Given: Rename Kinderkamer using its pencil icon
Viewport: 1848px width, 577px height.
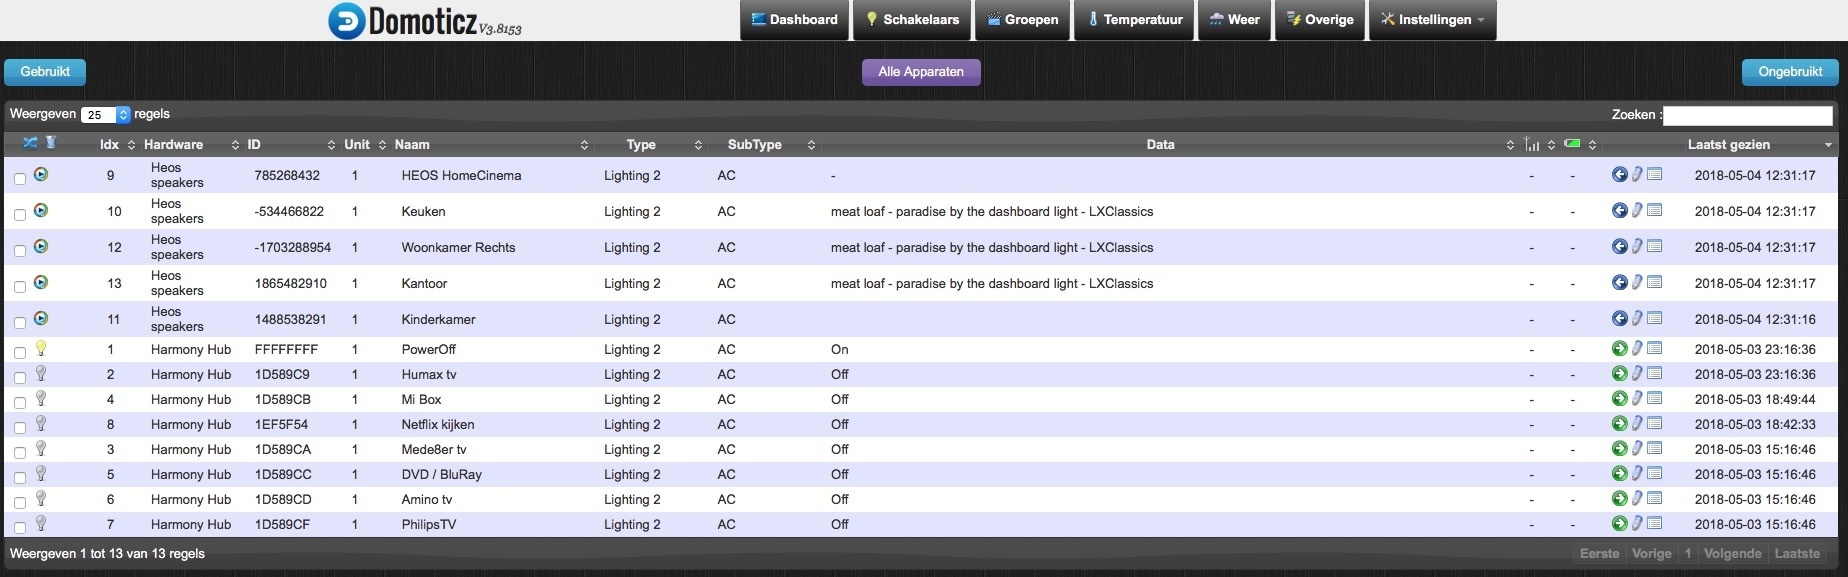Looking at the screenshot, I should point(1637,318).
